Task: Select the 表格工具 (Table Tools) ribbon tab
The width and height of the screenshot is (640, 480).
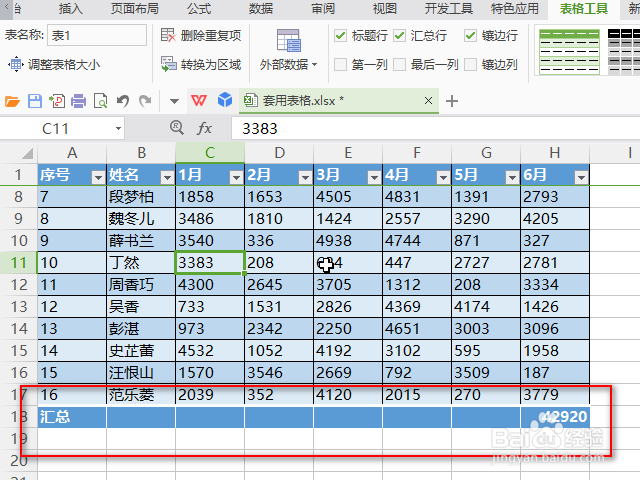Action: 584,8
